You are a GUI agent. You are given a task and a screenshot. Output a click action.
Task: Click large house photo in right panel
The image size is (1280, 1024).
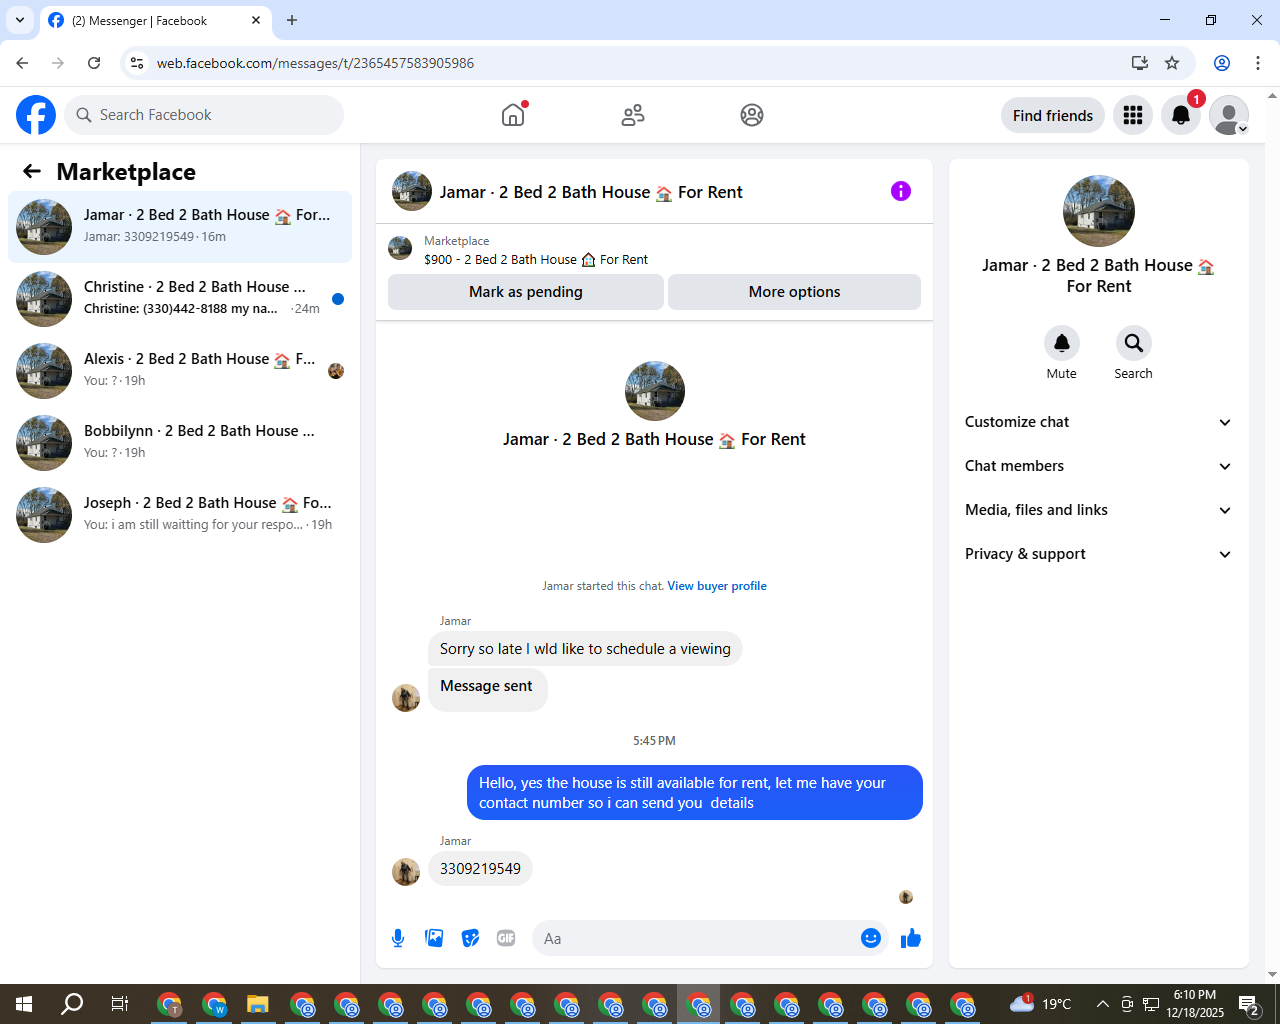pos(1099,211)
